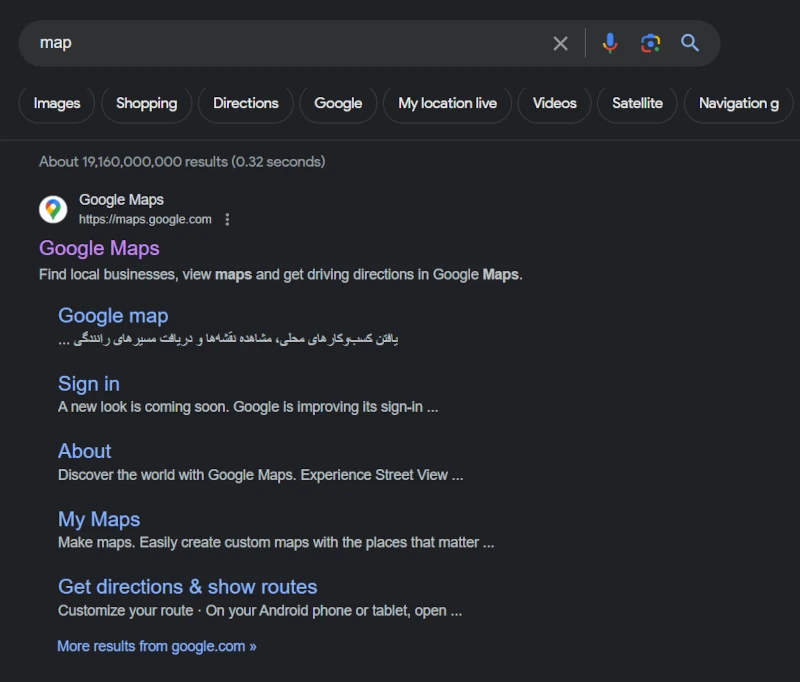Click the Make maps snippet text
This screenshot has width=800, height=682.
pyautogui.click(x=276, y=542)
